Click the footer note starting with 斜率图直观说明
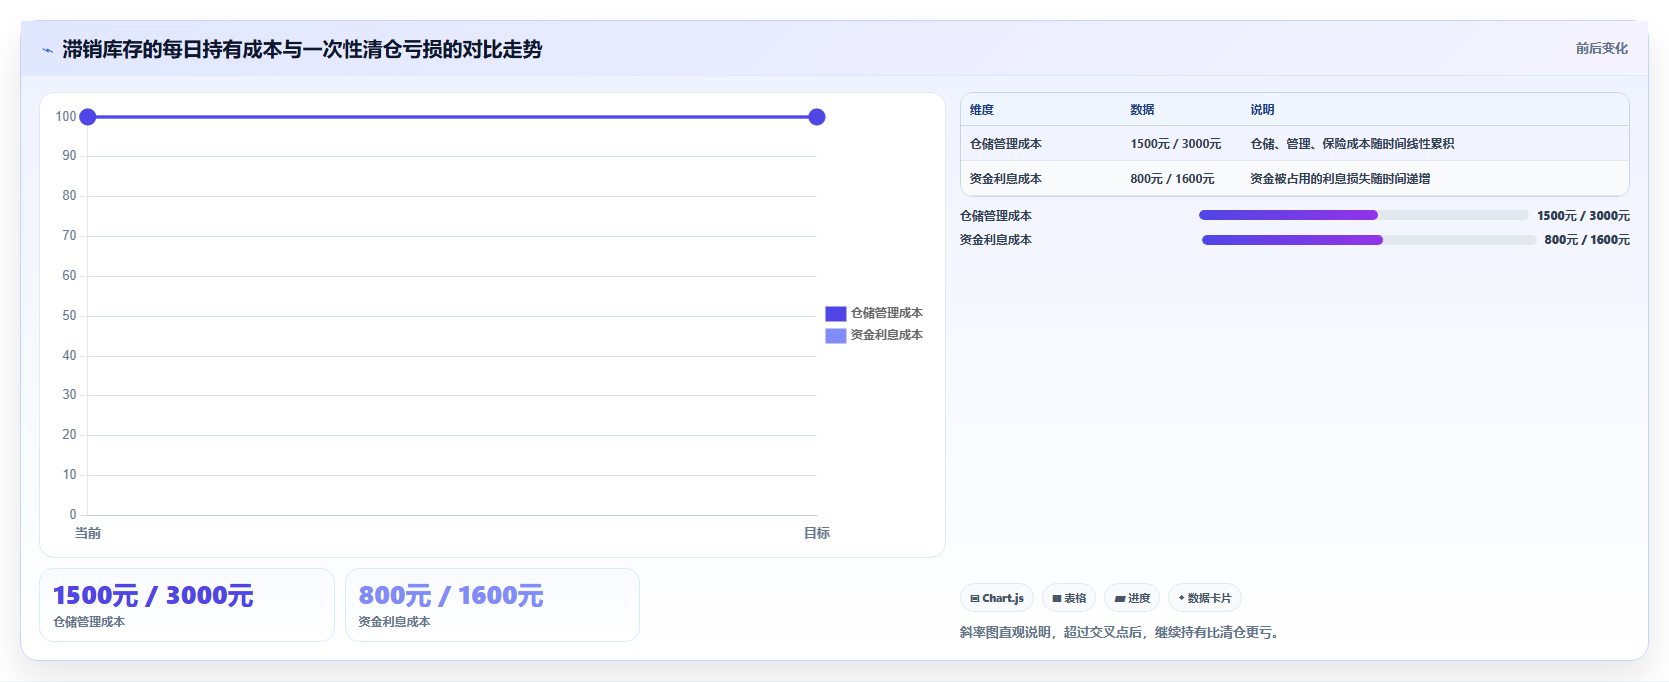Screen dimensions: 1669x682 pos(1121,632)
